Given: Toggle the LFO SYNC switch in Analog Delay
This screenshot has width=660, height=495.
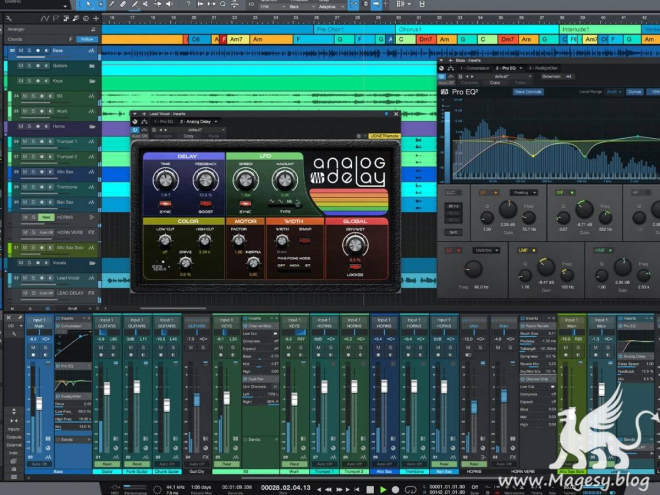Looking at the screenshot, I should point(245,204).
